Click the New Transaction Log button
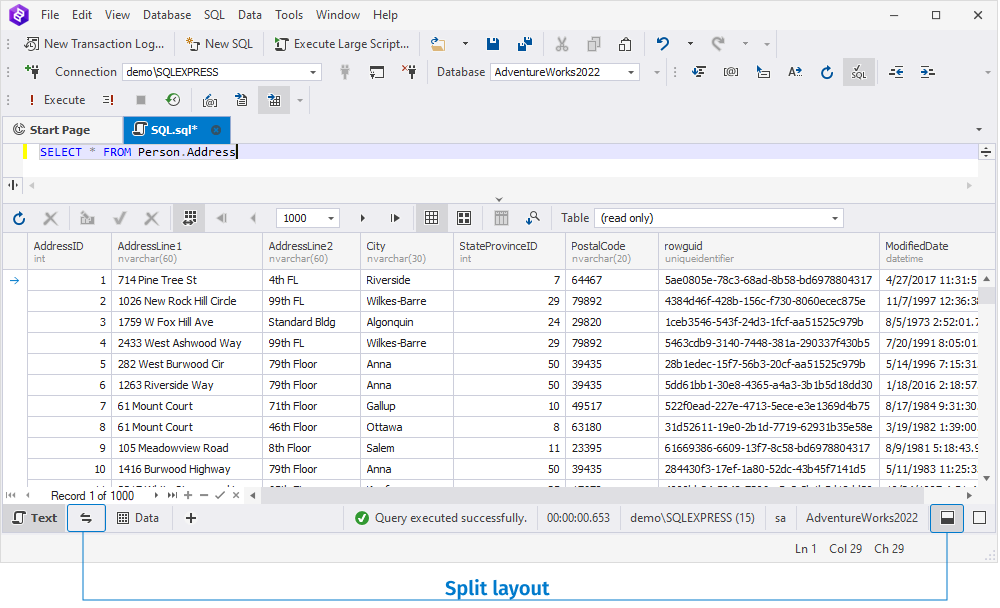The height and width of the screenshot is (608, 1000). (94, 44)
